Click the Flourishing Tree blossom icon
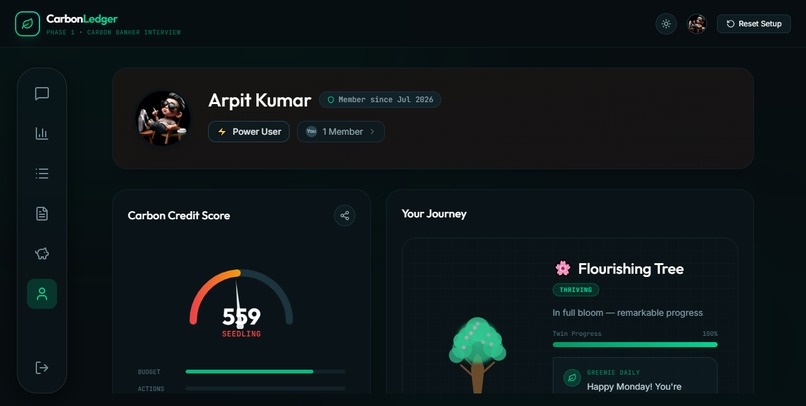This screenshot has height=406, width=806. [563, 268]
